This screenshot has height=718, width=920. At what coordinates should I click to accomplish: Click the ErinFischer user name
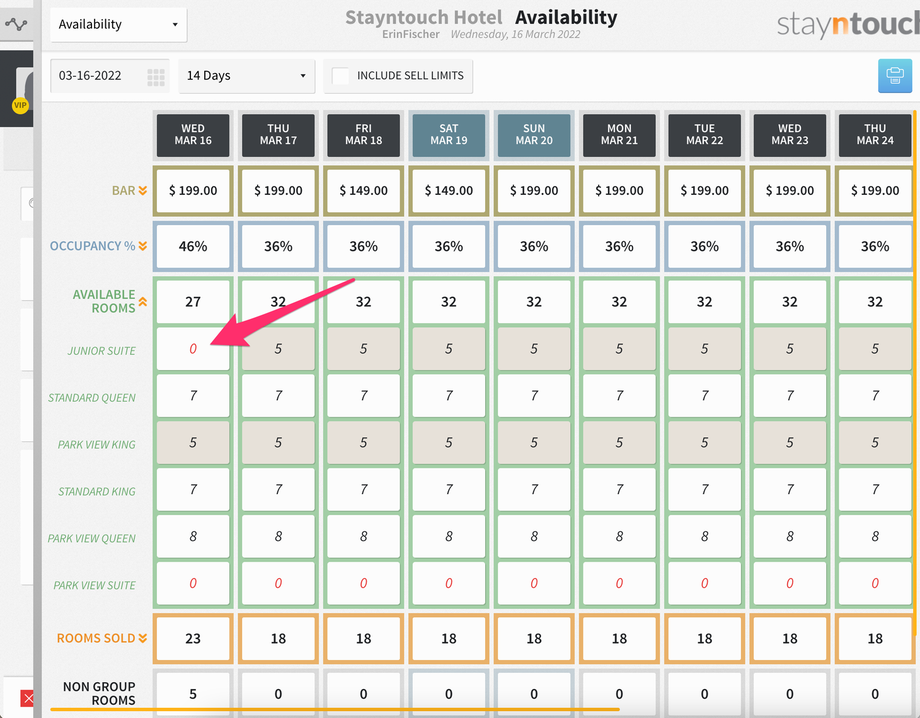pos(411,34)
